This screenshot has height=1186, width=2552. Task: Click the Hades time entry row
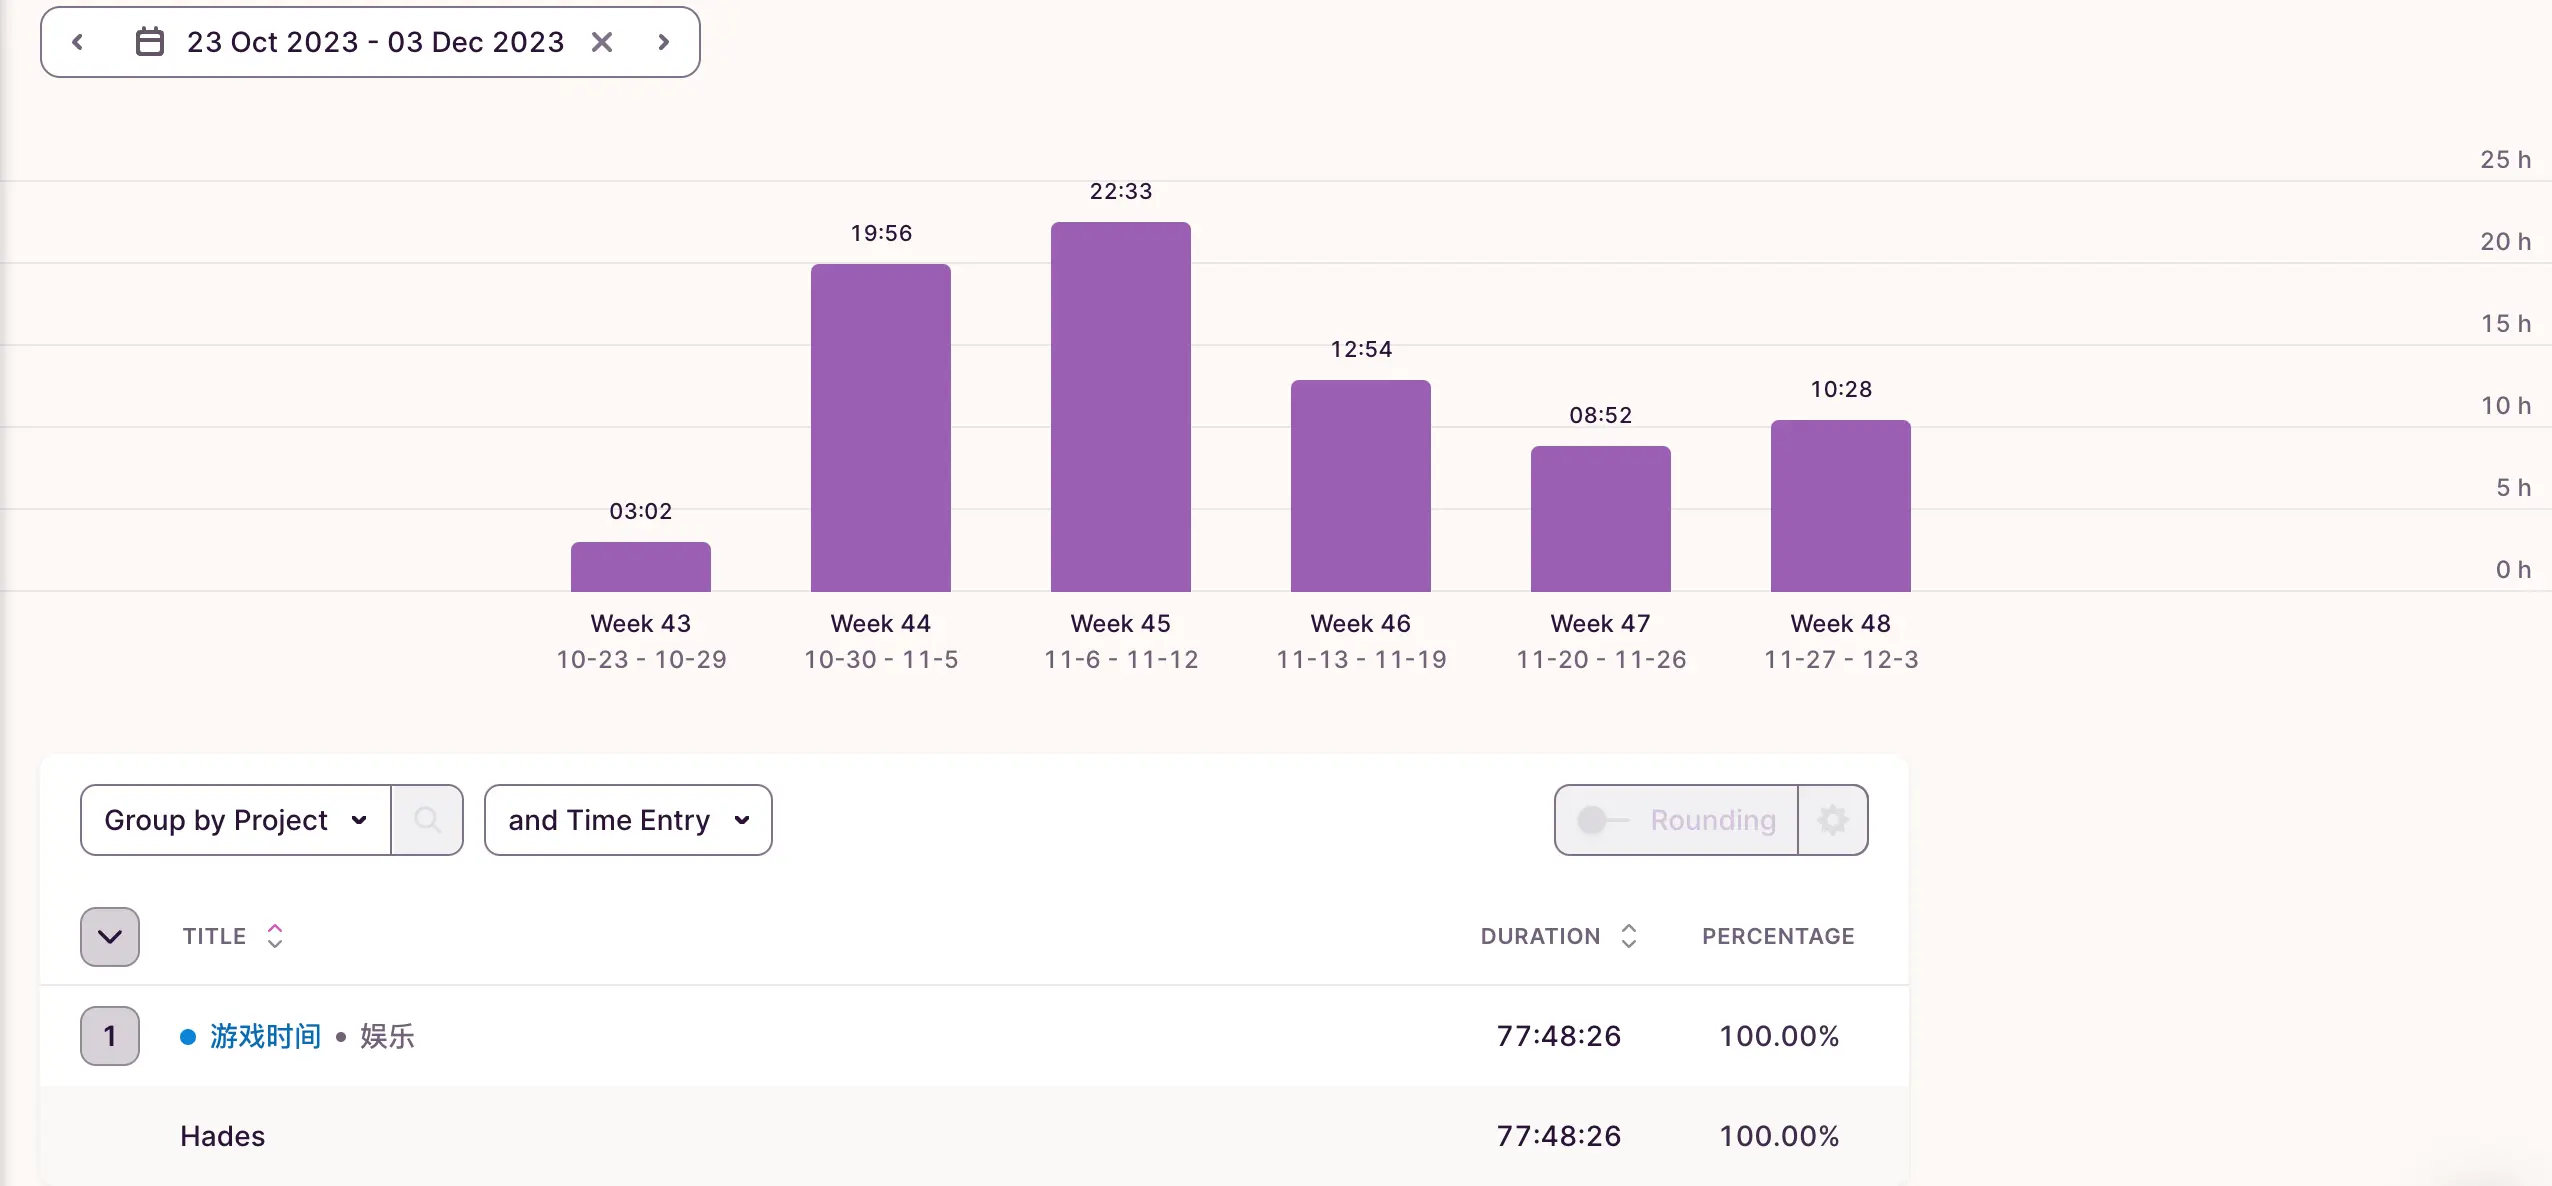point(222,1136)
